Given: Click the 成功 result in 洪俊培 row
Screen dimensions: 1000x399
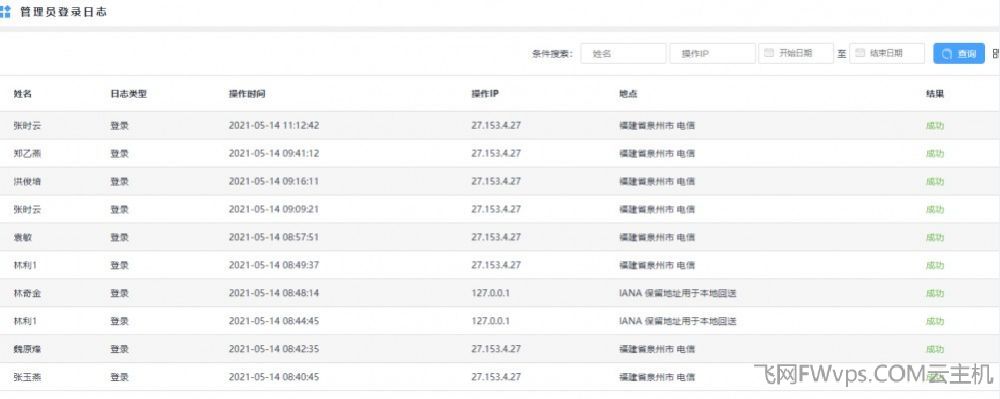Looking at the screenshot, I should pyautogui.click(x=935, y=182).
